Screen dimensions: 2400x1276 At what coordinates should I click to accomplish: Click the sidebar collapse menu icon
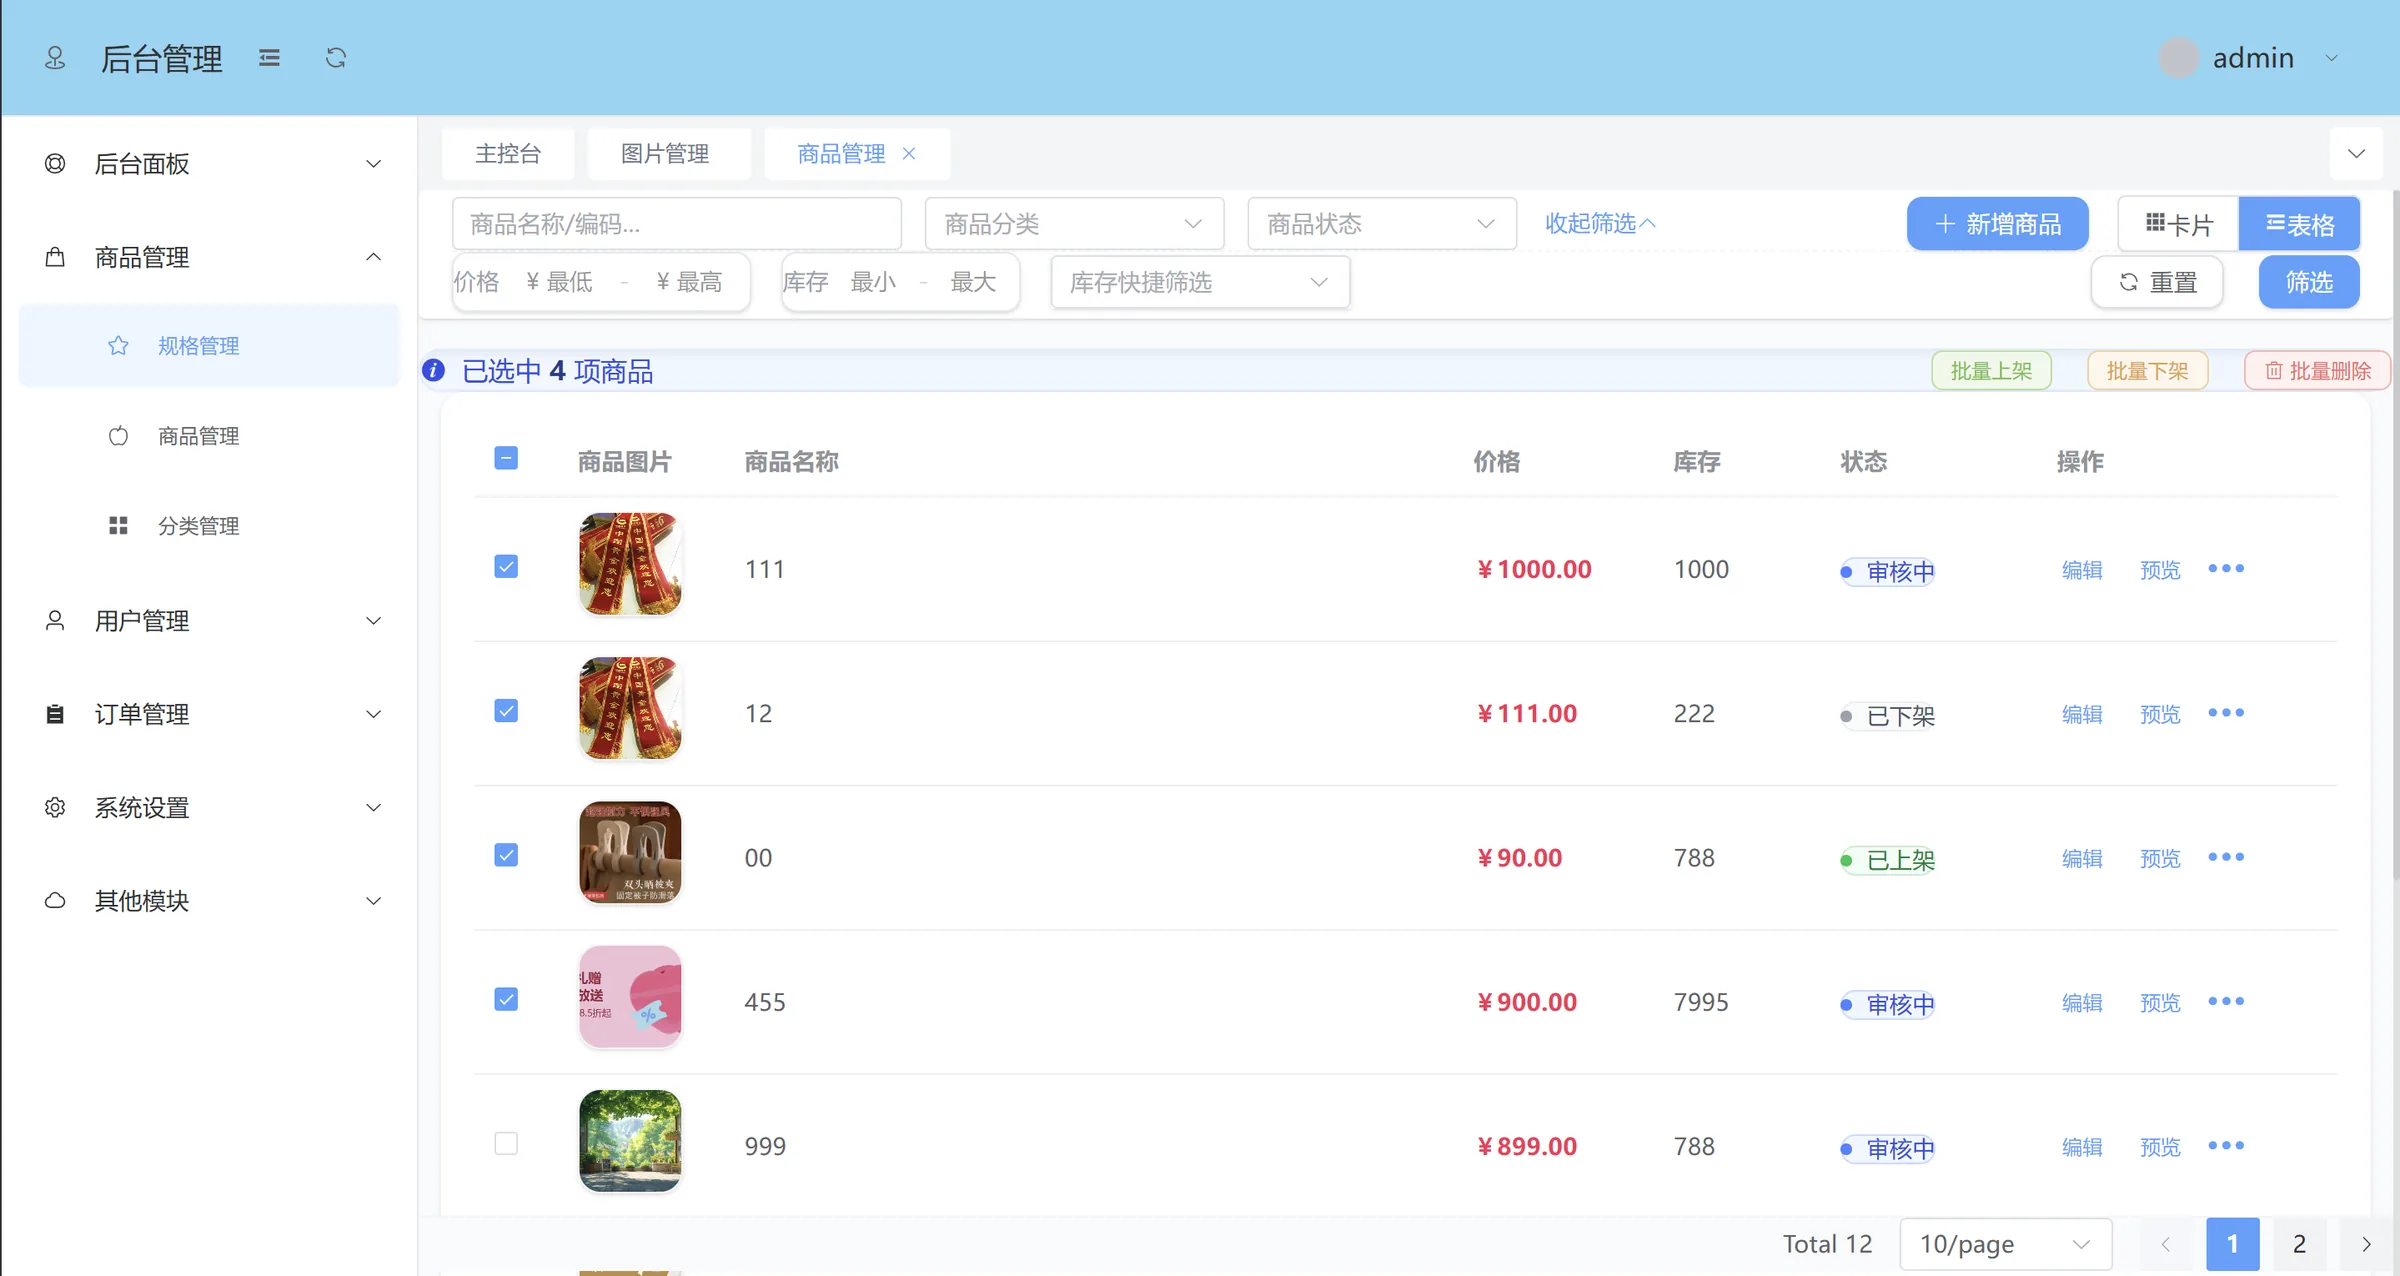click(x=269, y=58)
